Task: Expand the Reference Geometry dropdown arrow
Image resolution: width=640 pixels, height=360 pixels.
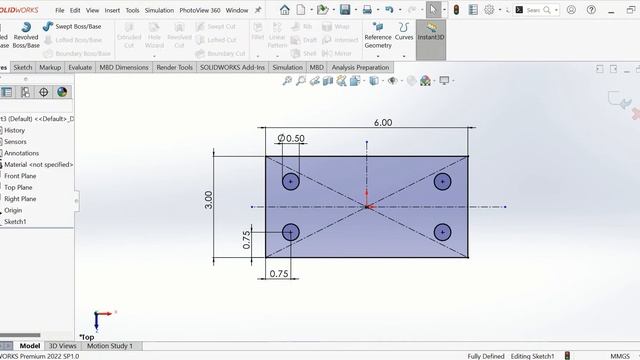Action: click(x=378, y=56)
